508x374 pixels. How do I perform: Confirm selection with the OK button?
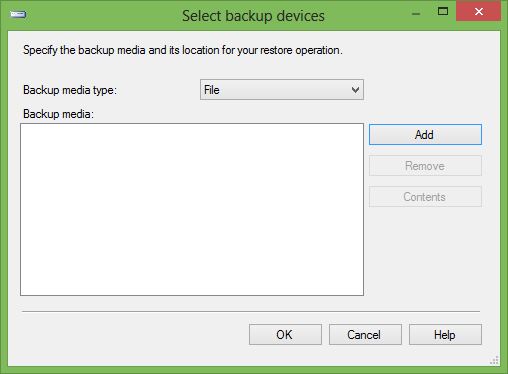click(x=285, y=334)
